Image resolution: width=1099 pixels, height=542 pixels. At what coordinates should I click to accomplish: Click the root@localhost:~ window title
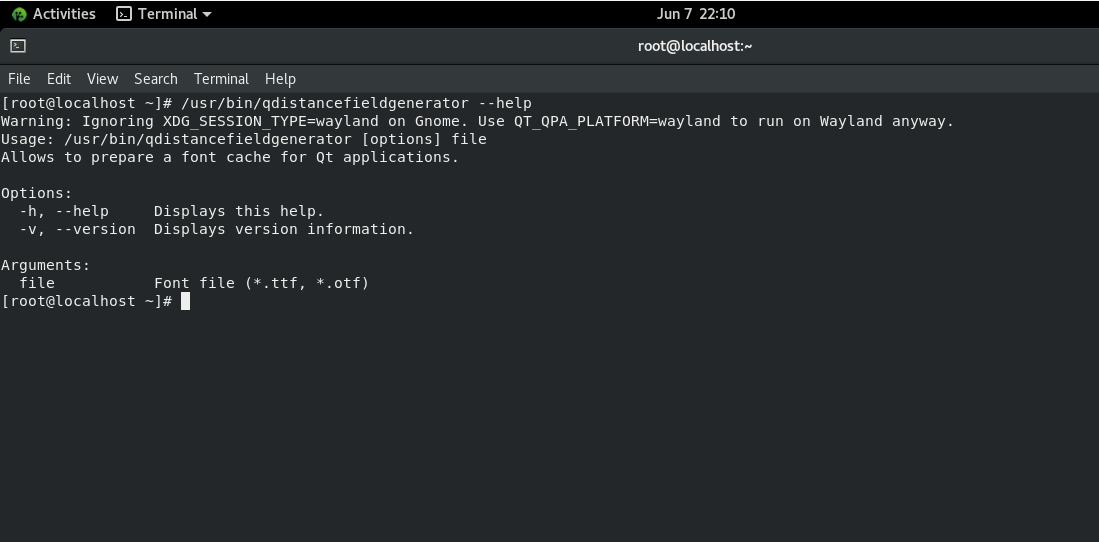(x=695, y=46)
